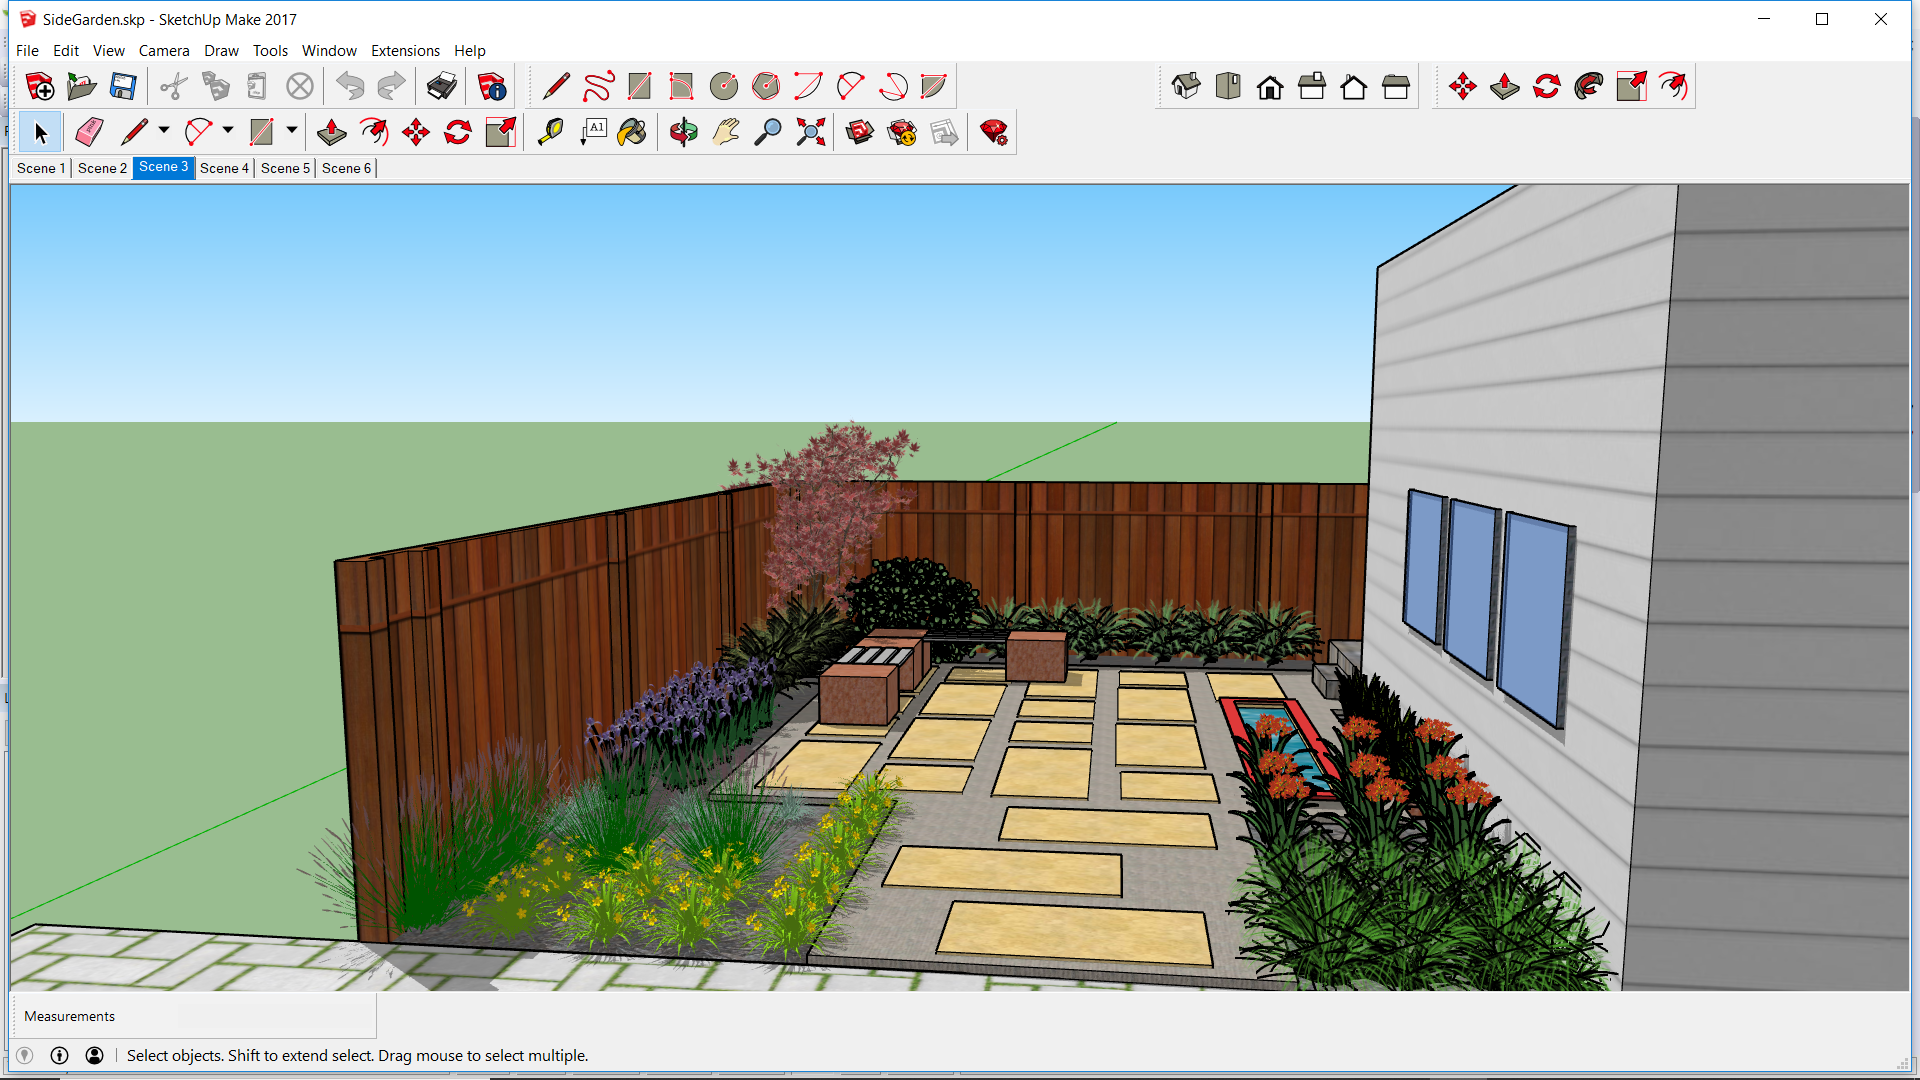Click the signed-in user status icon

tap(94, 1055)
